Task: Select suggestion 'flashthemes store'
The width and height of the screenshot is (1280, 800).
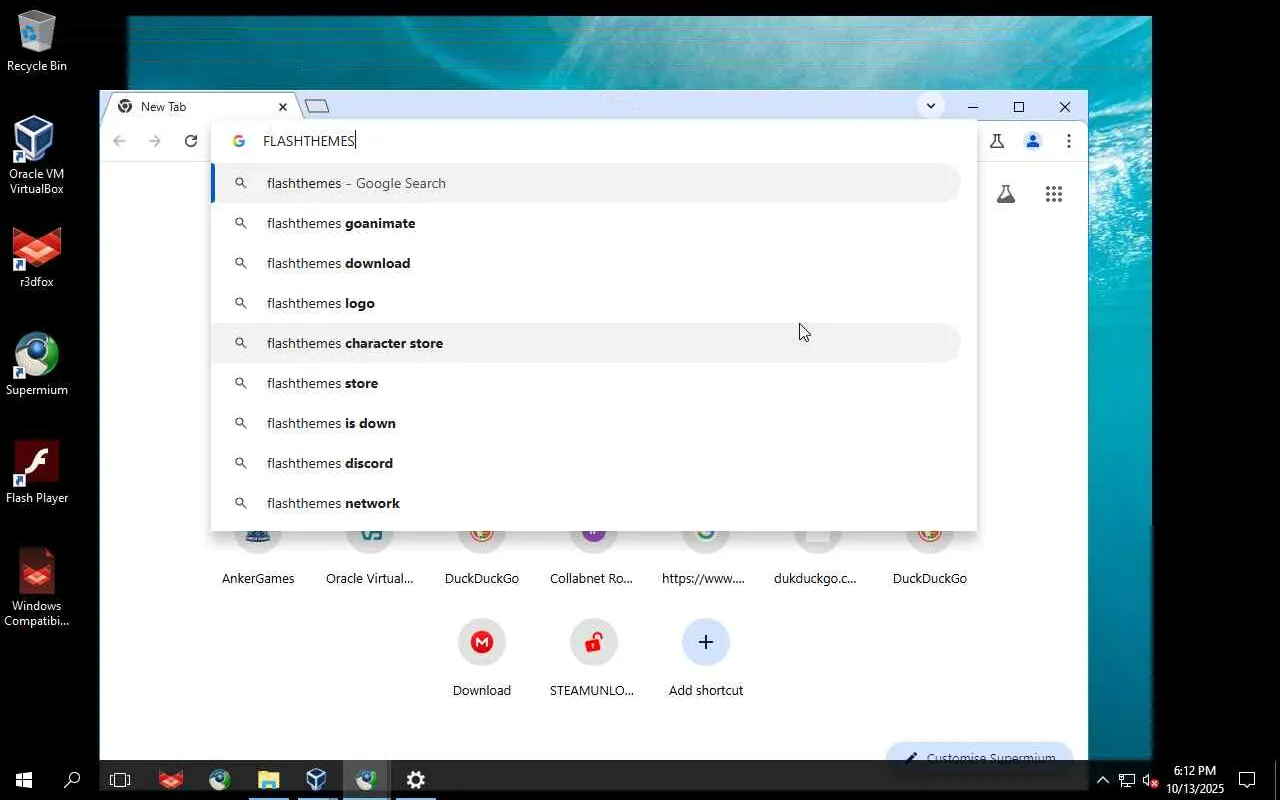Action: [x=586, y=383]
